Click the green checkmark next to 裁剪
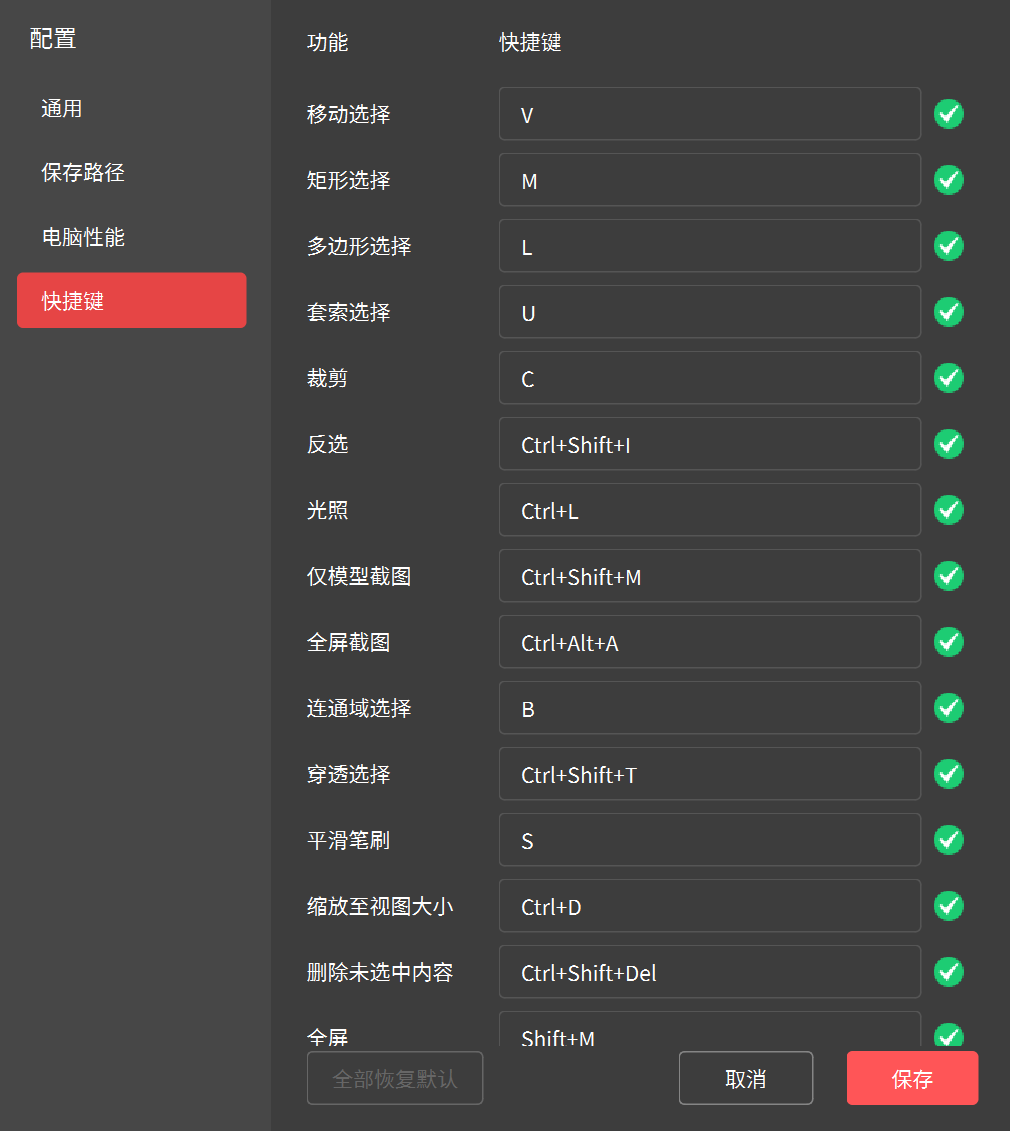 click(x=948, y=378)
